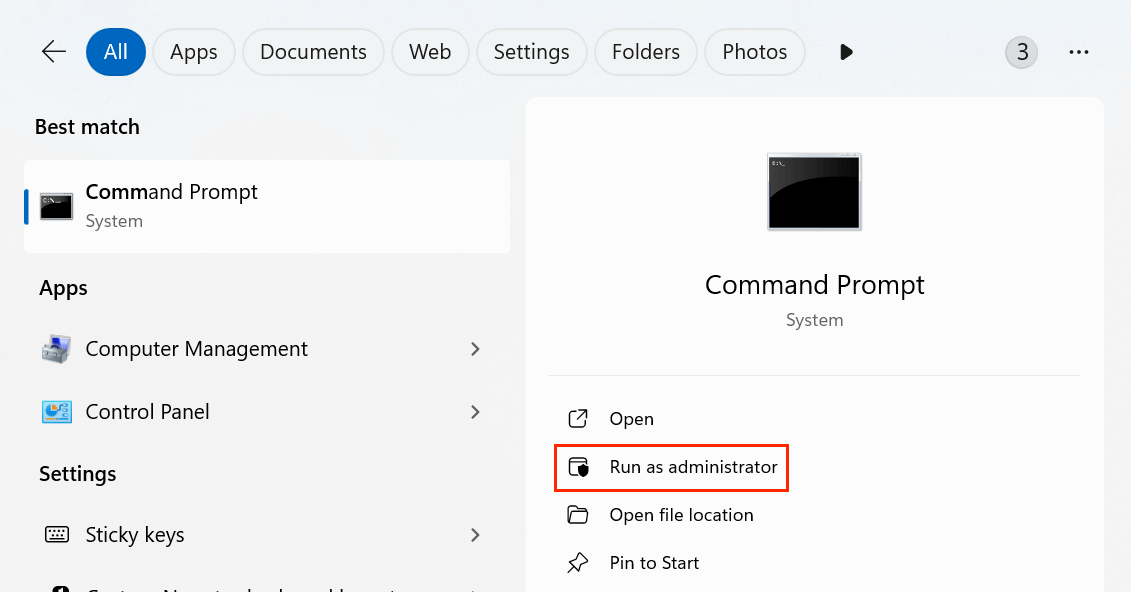Open the Documents search tab
This screenshot has width=1131, height=592.
[313, 51]
